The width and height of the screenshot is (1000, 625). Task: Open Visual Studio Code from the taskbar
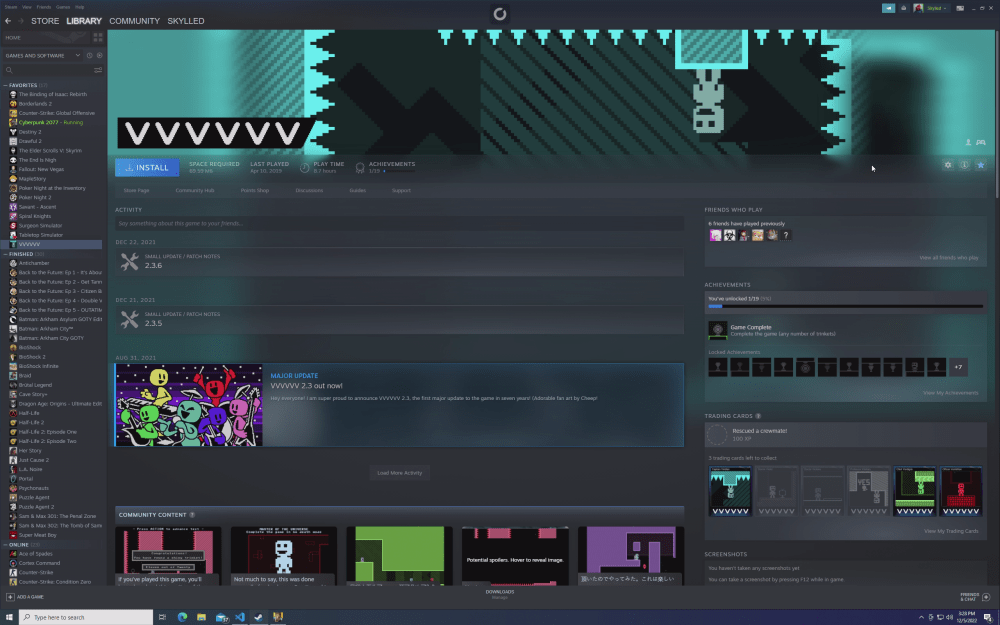[x=239, y=617]
